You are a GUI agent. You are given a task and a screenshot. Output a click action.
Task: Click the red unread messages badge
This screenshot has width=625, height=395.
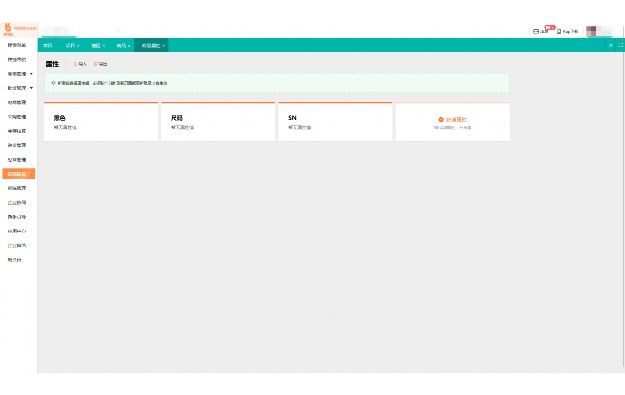pyautogui.click(x=550, y=27)
